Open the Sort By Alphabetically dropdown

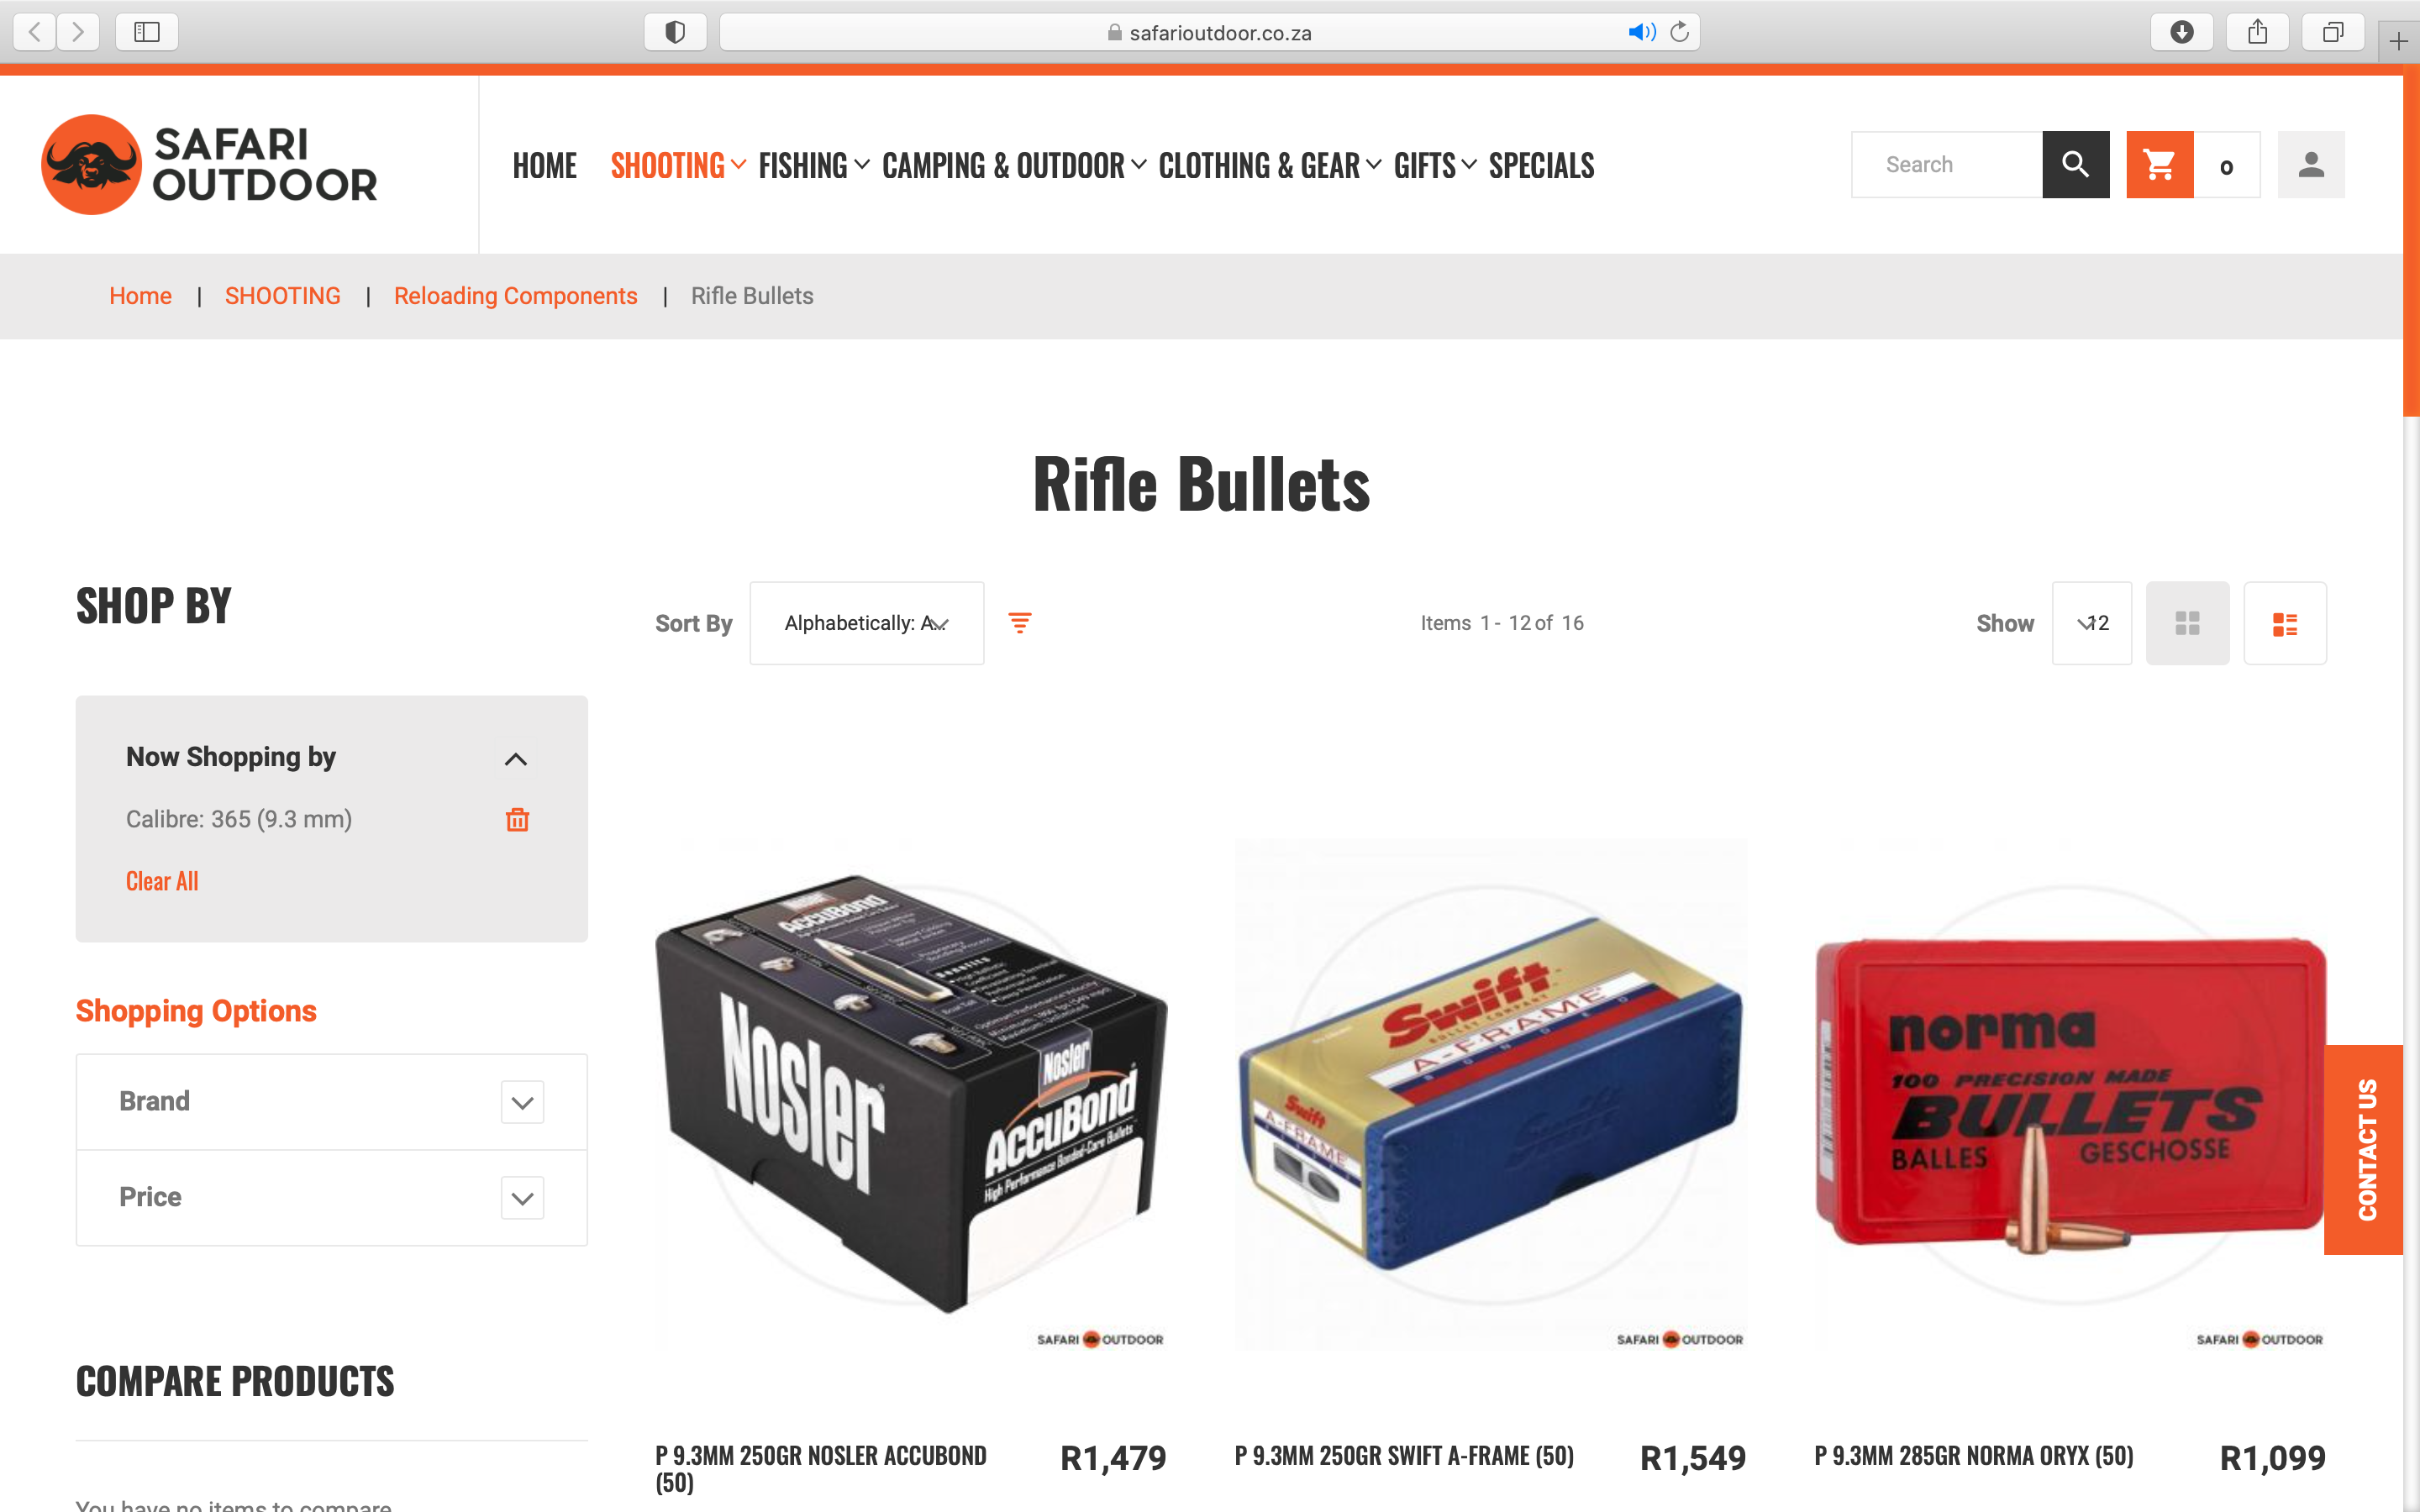point(866,623)
